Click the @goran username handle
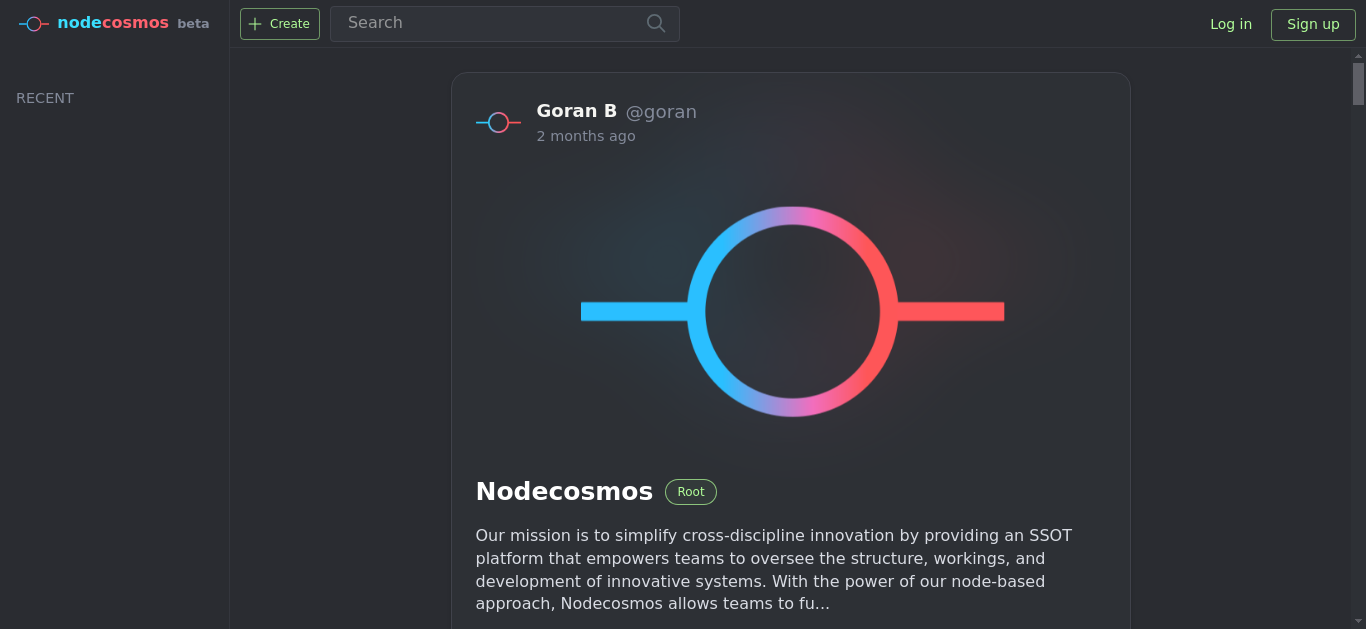1366x629 pixels. click(x=661, y=112)
